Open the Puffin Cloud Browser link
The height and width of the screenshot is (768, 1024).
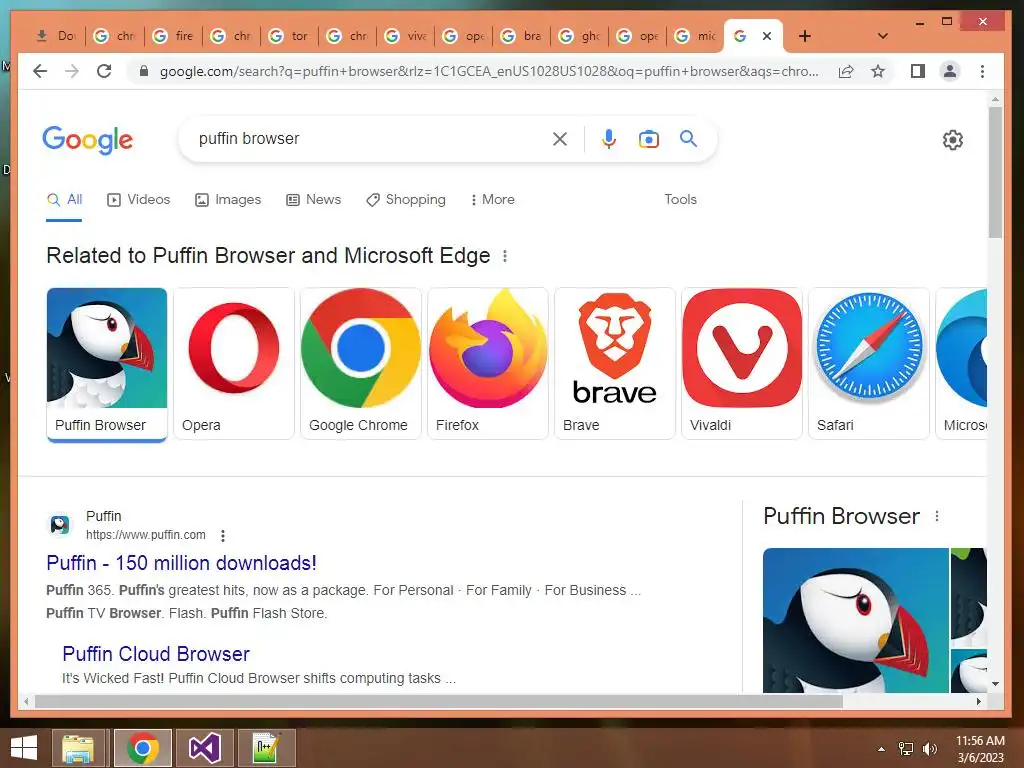click(x=156, y=654)
